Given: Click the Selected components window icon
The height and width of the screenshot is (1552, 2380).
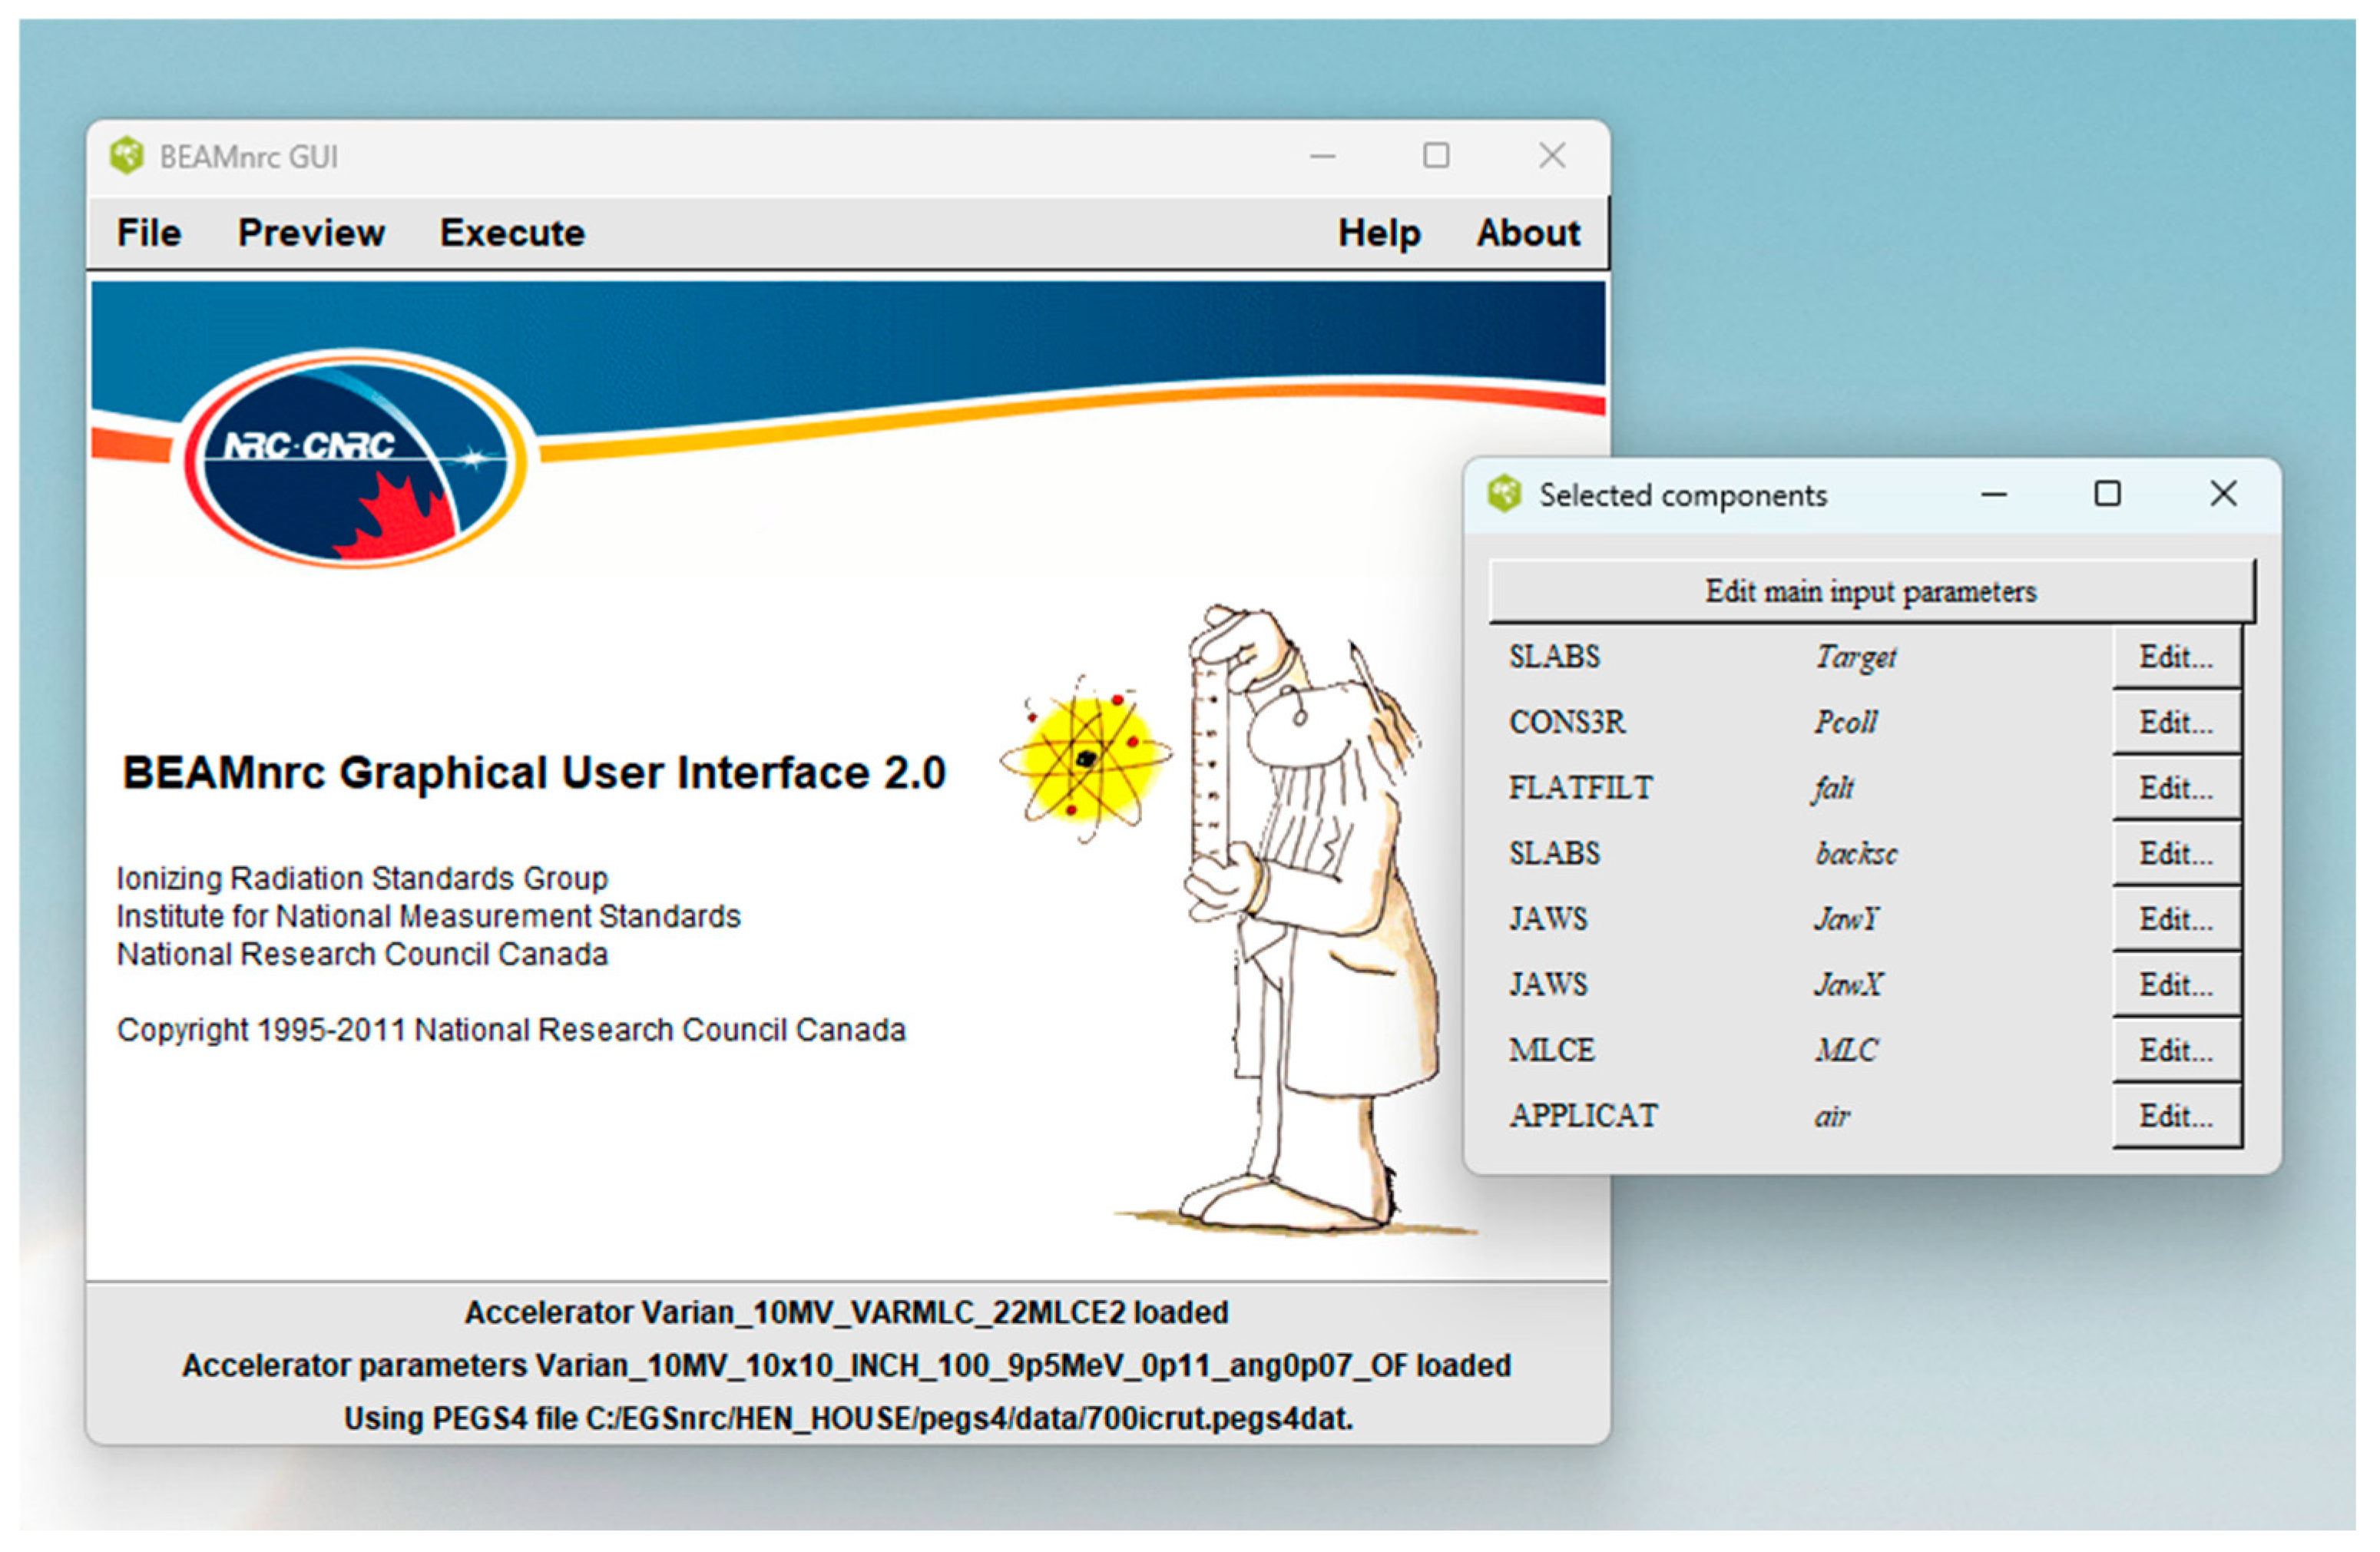Looking at the screenshot, I should pos(1504,494).
